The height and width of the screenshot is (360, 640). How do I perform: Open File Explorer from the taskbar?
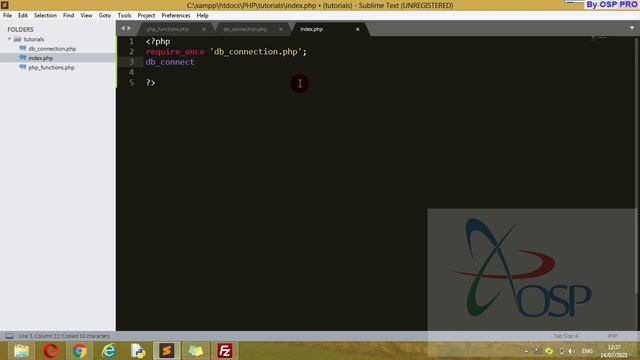(21, 351)
